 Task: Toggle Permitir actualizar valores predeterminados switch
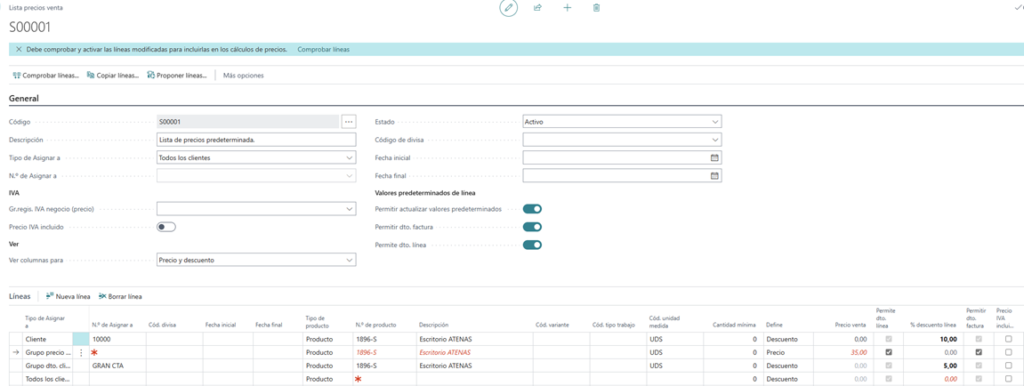click(533, 209)
